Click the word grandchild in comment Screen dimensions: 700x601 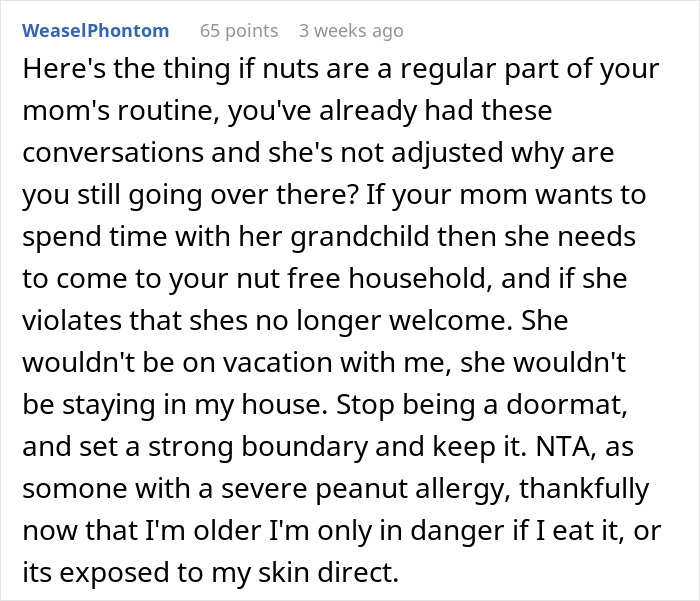(360, 236)
